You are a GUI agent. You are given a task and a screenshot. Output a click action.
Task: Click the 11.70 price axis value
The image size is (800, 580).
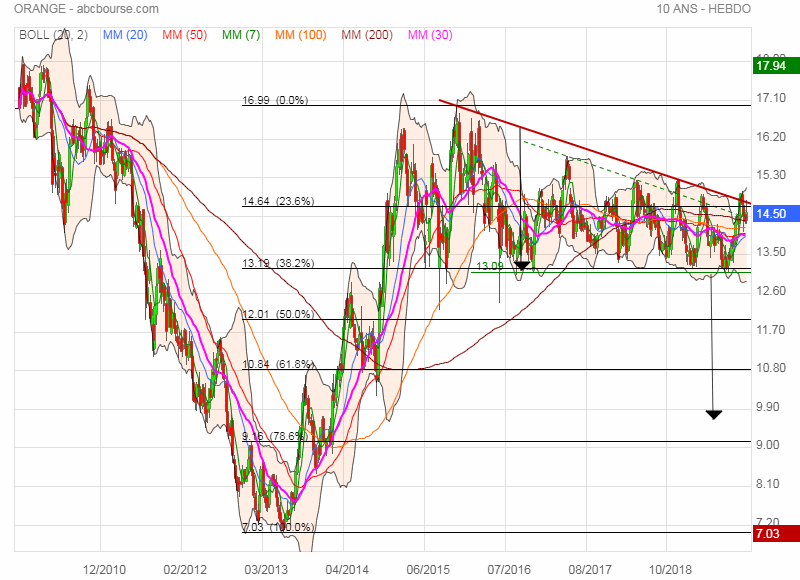click(771, 330)
